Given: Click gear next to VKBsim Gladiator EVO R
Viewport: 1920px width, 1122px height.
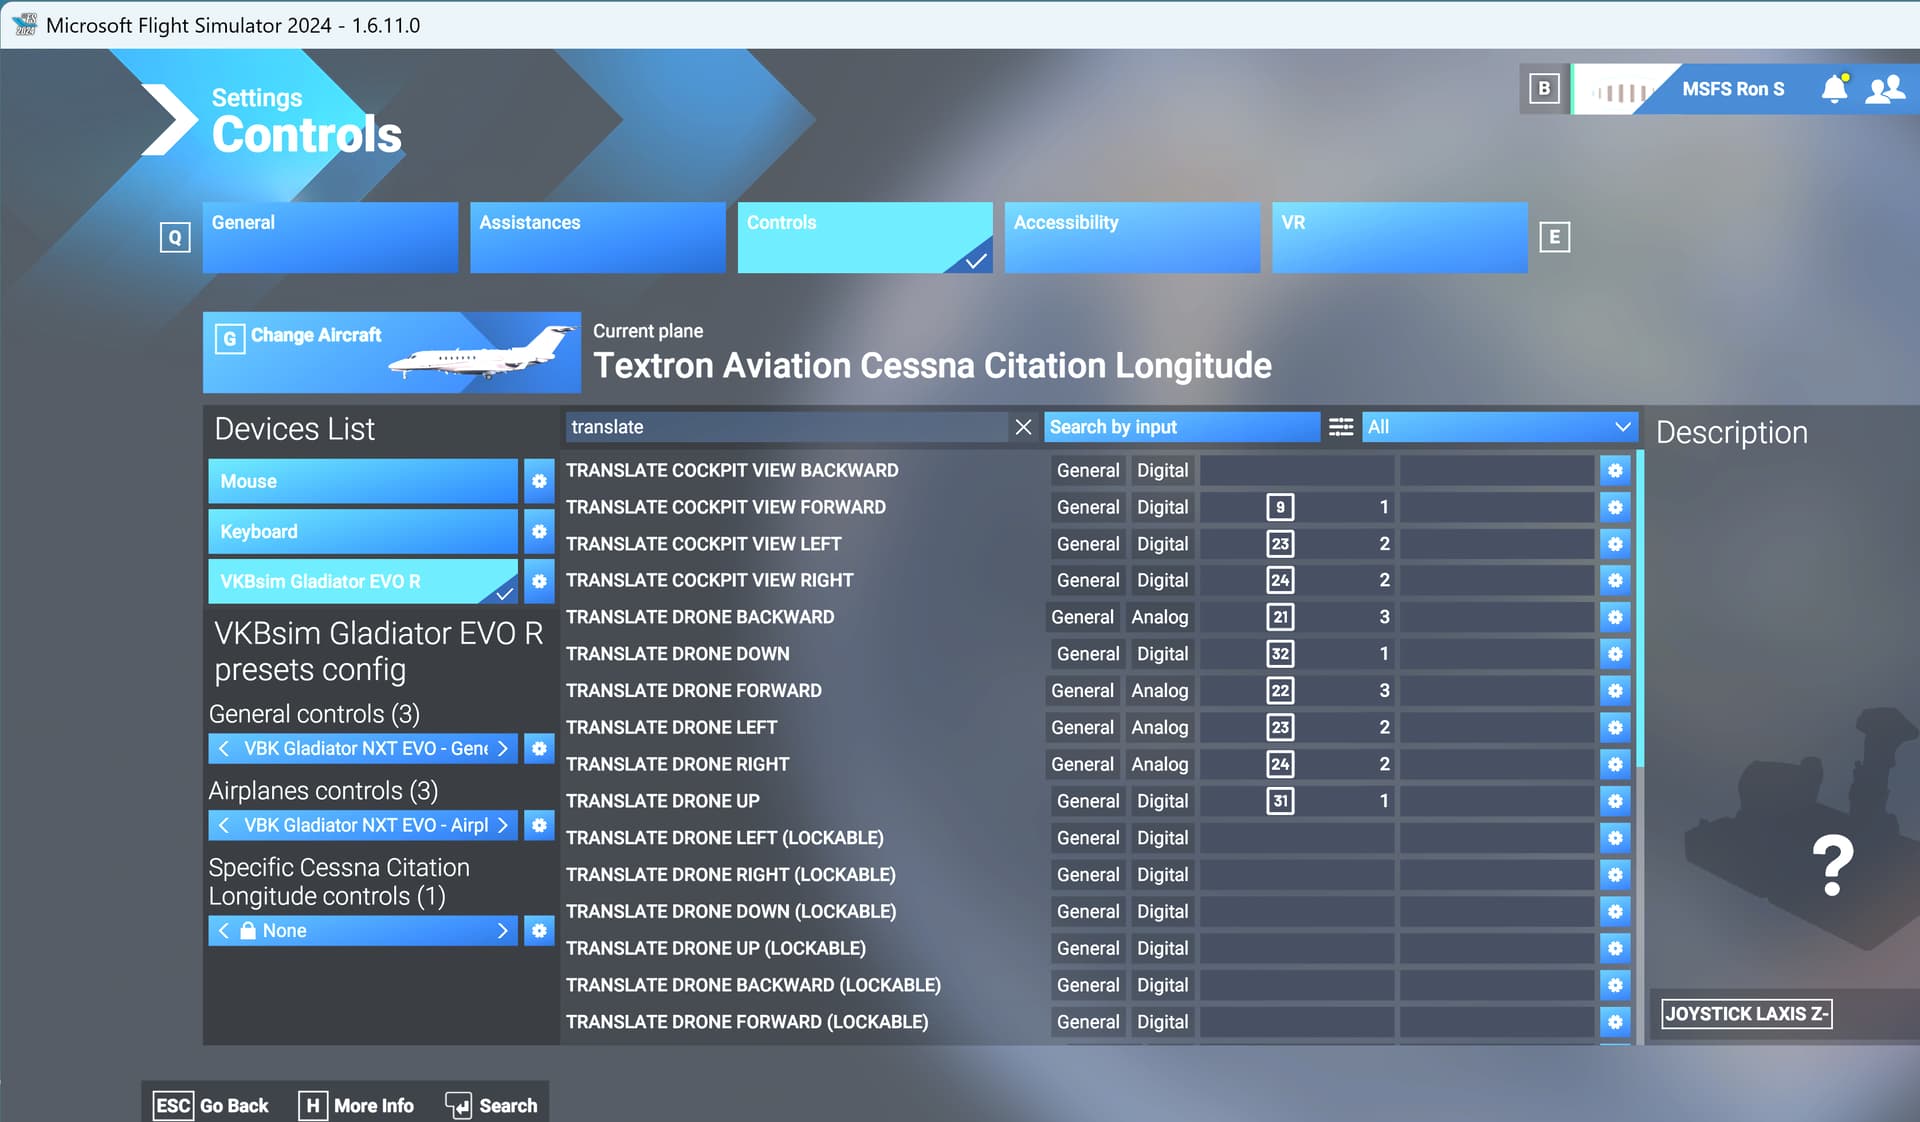Looking at the screenshot, I should pyautogui.click(x=539, y=581).
